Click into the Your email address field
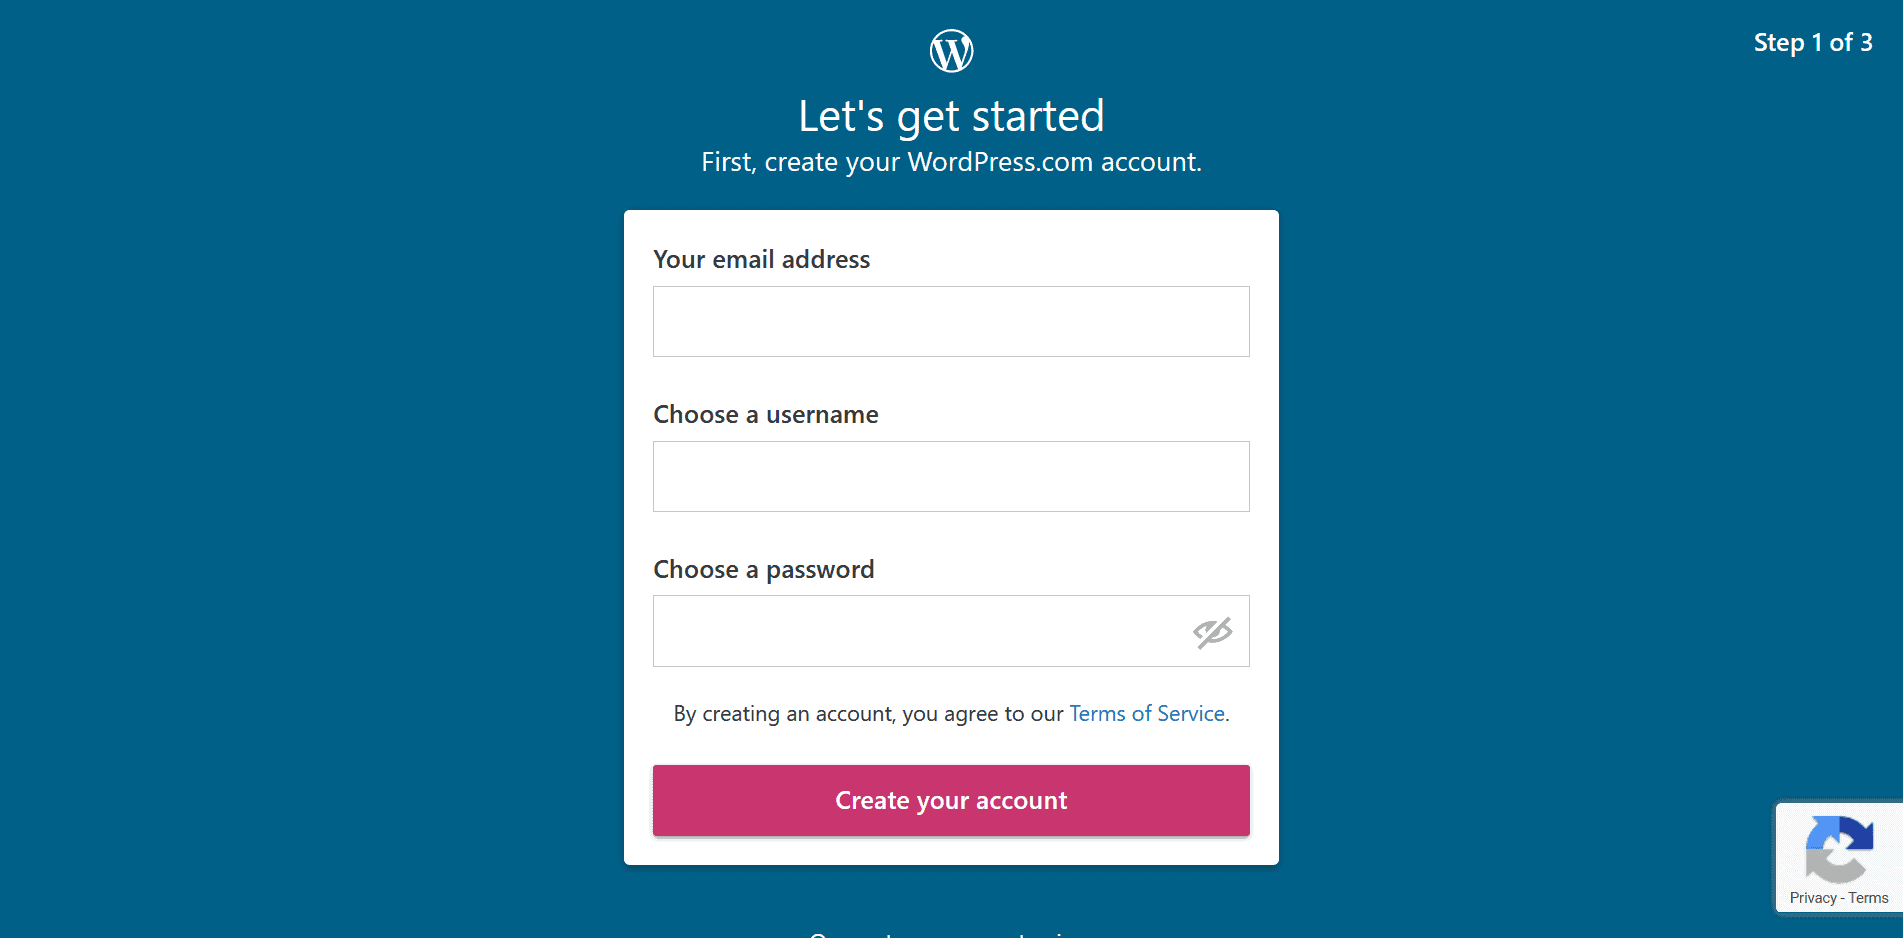 tap(951, 321)
